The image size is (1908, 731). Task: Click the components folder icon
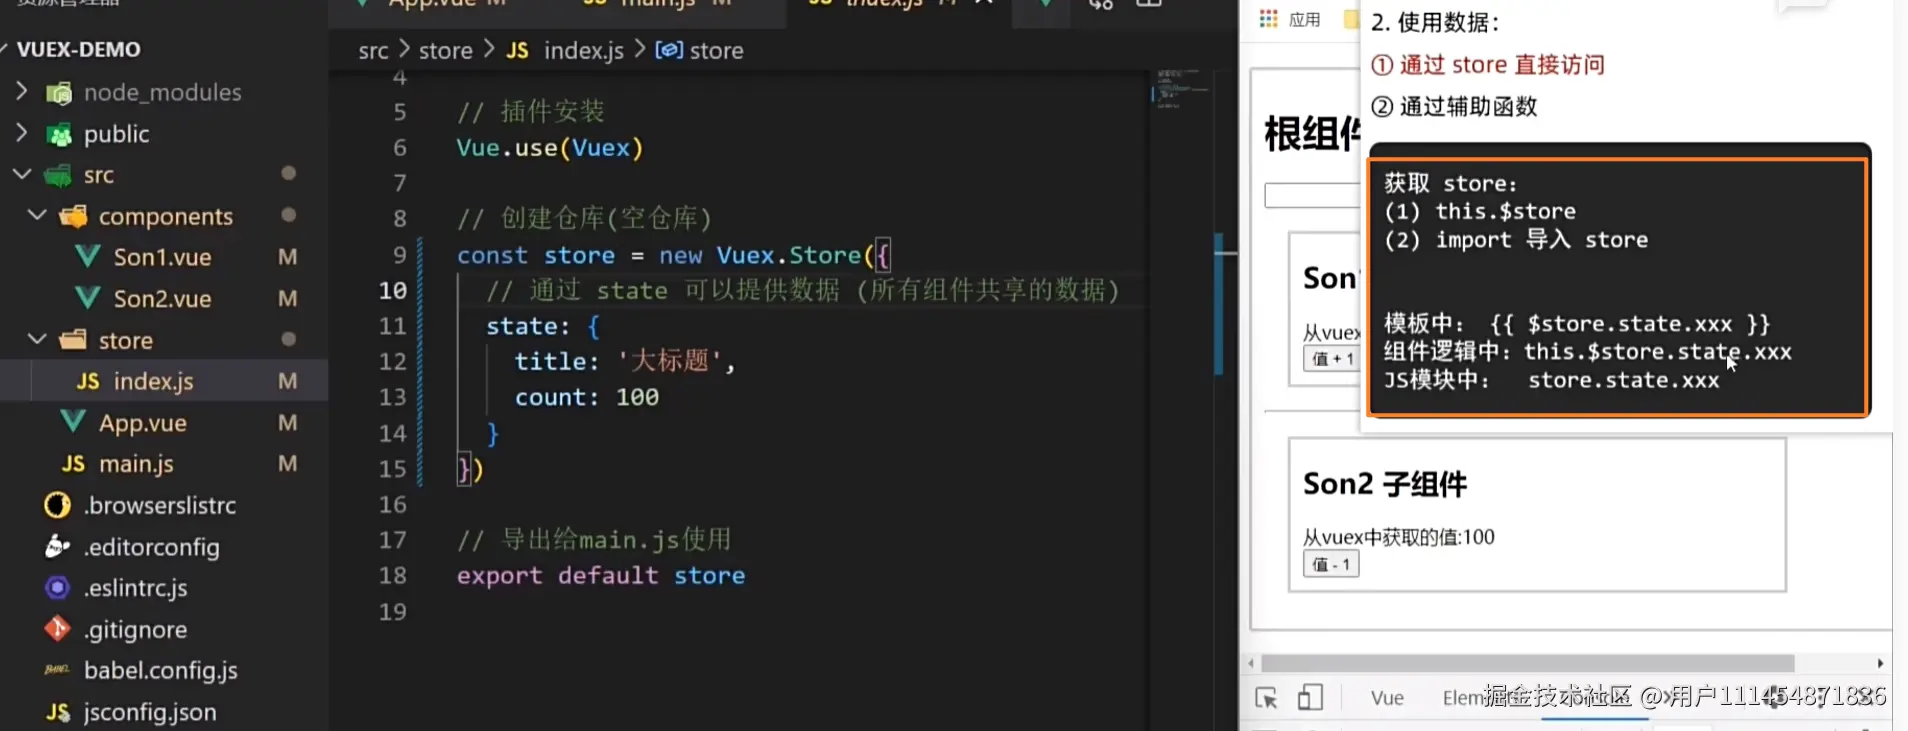coord(73,216)
